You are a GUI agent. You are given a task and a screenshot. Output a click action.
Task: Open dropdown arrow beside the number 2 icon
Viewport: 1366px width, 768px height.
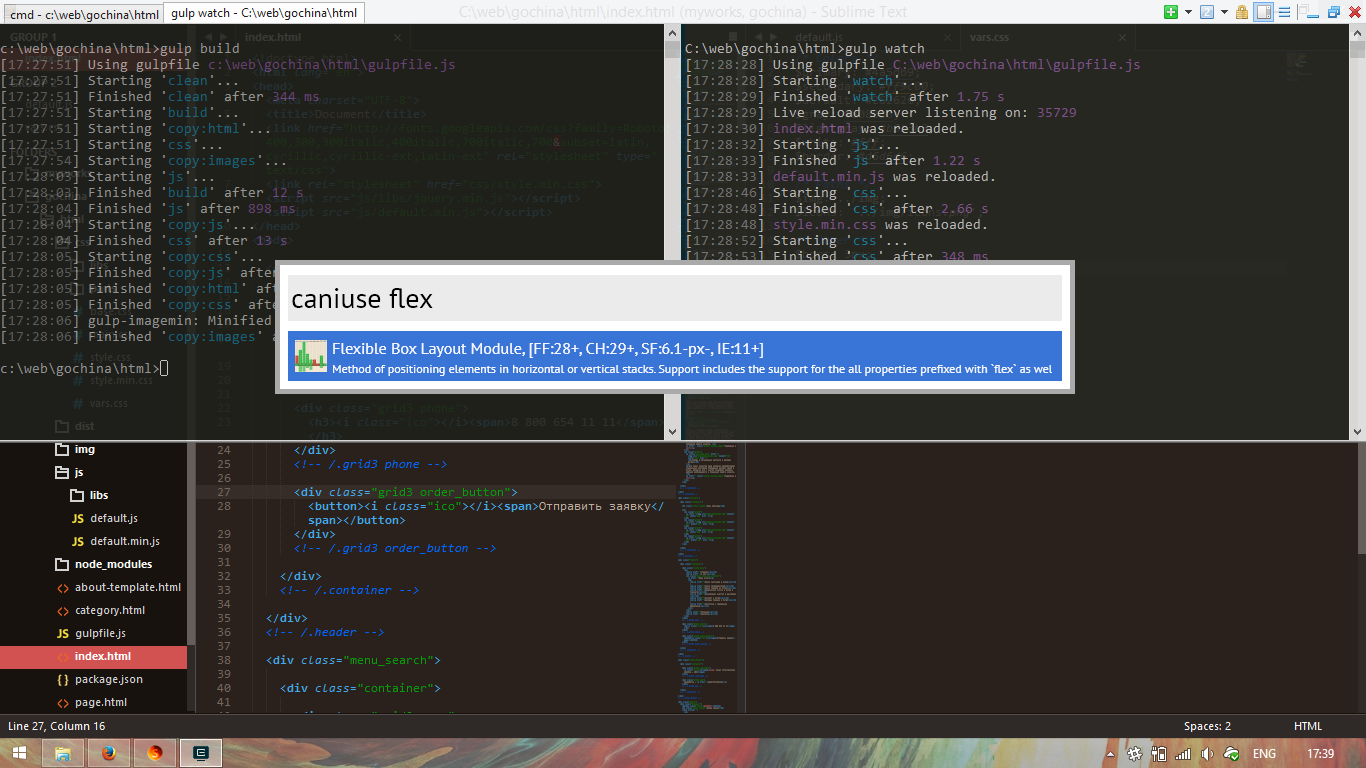pyautogui.click(x=1224, y=12)
